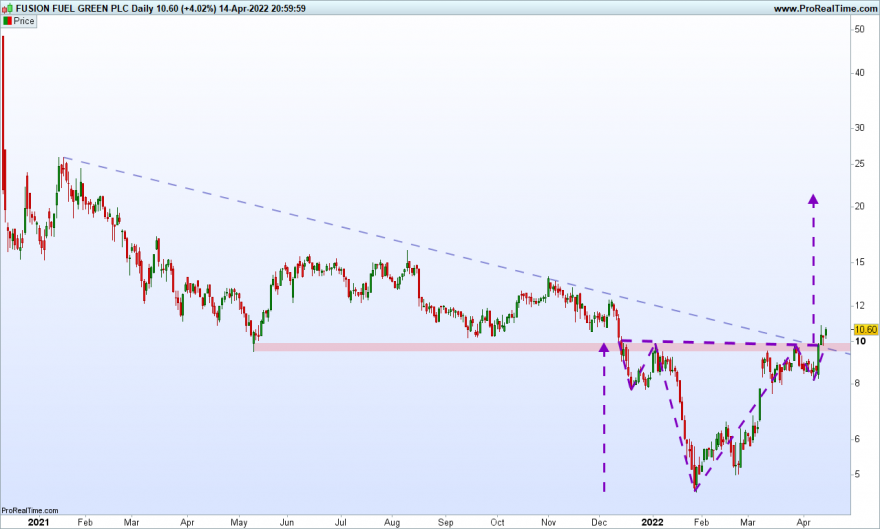Click the Dec label on time axis
Screen dimensions: 880x529
click(x=599, y=522)
